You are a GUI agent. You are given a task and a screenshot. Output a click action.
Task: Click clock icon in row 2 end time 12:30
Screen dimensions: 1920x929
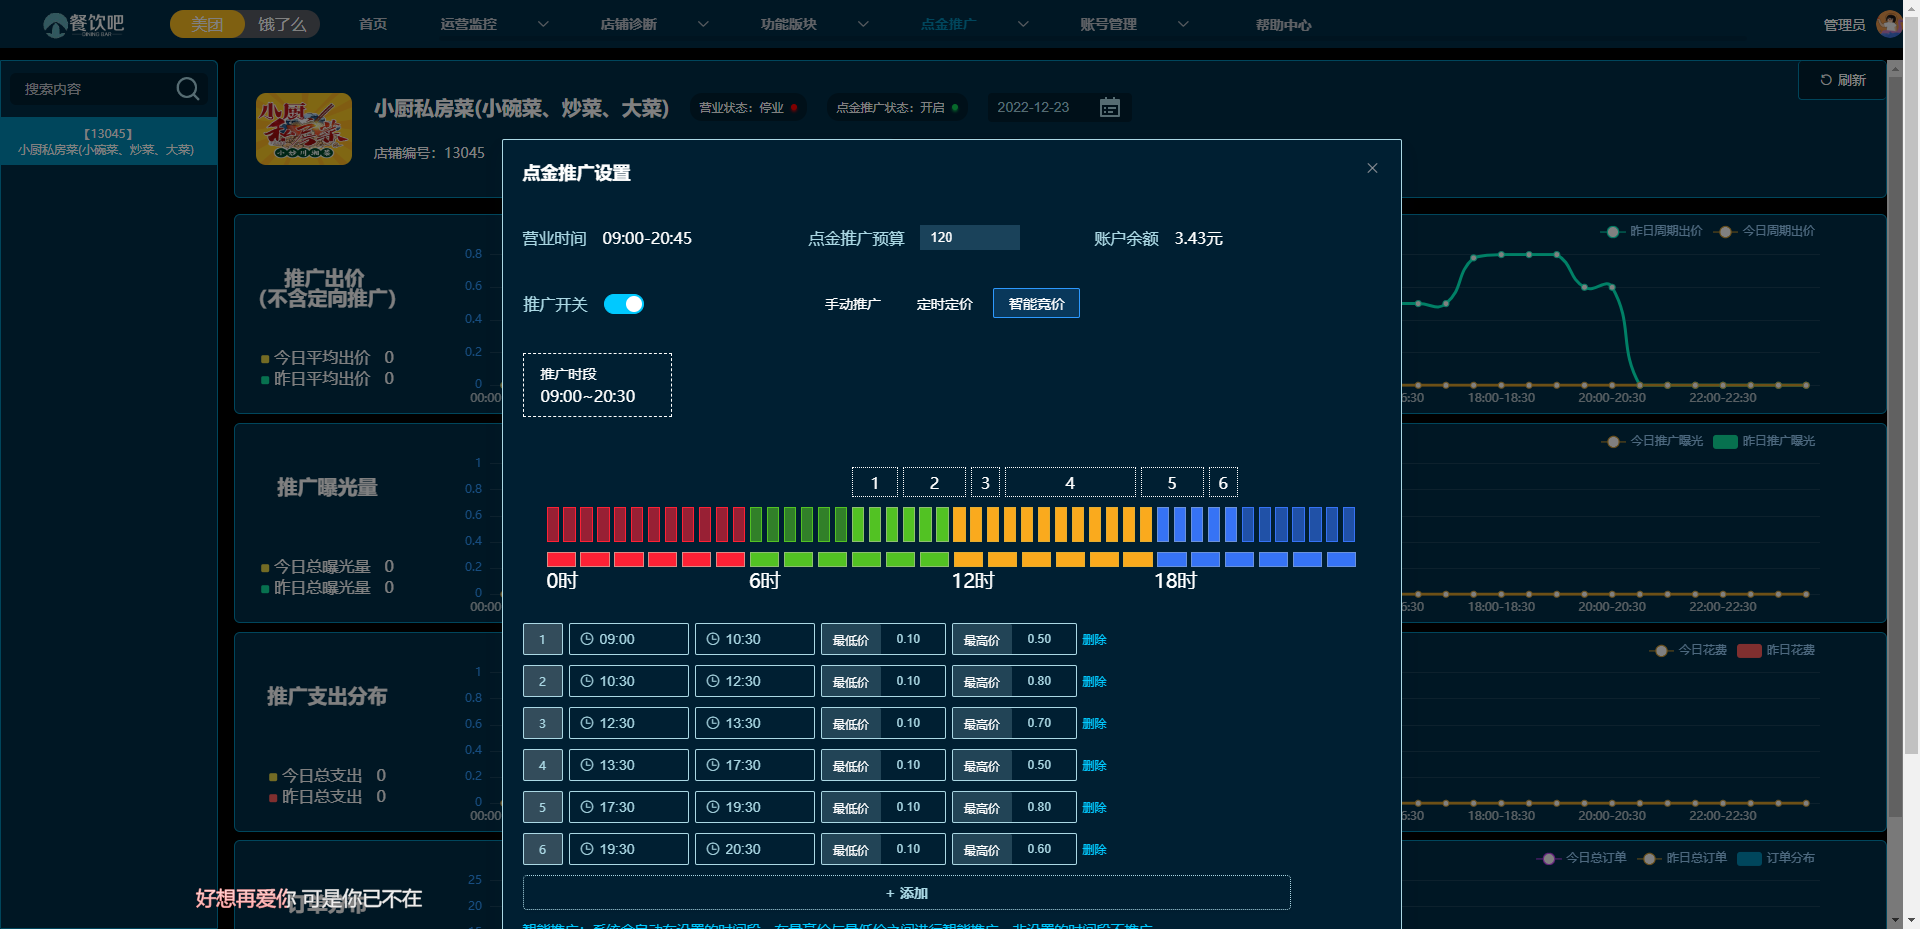pos(713,681)
